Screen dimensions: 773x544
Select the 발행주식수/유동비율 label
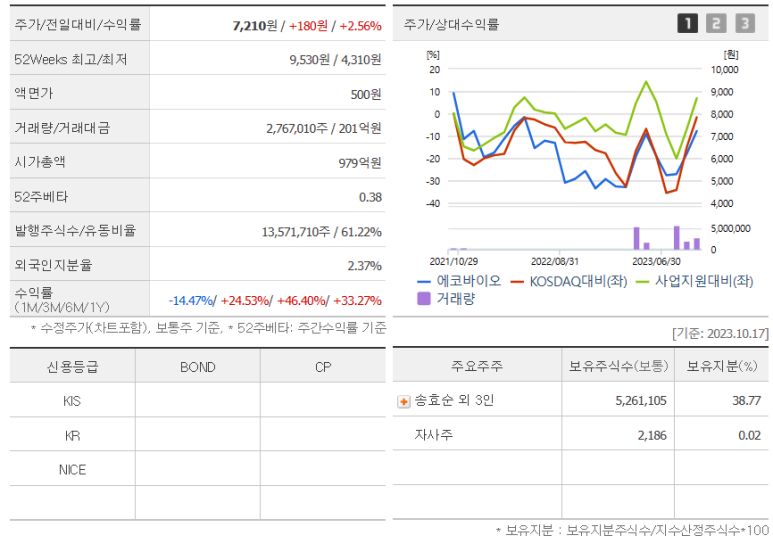click(x=75, y=230)
